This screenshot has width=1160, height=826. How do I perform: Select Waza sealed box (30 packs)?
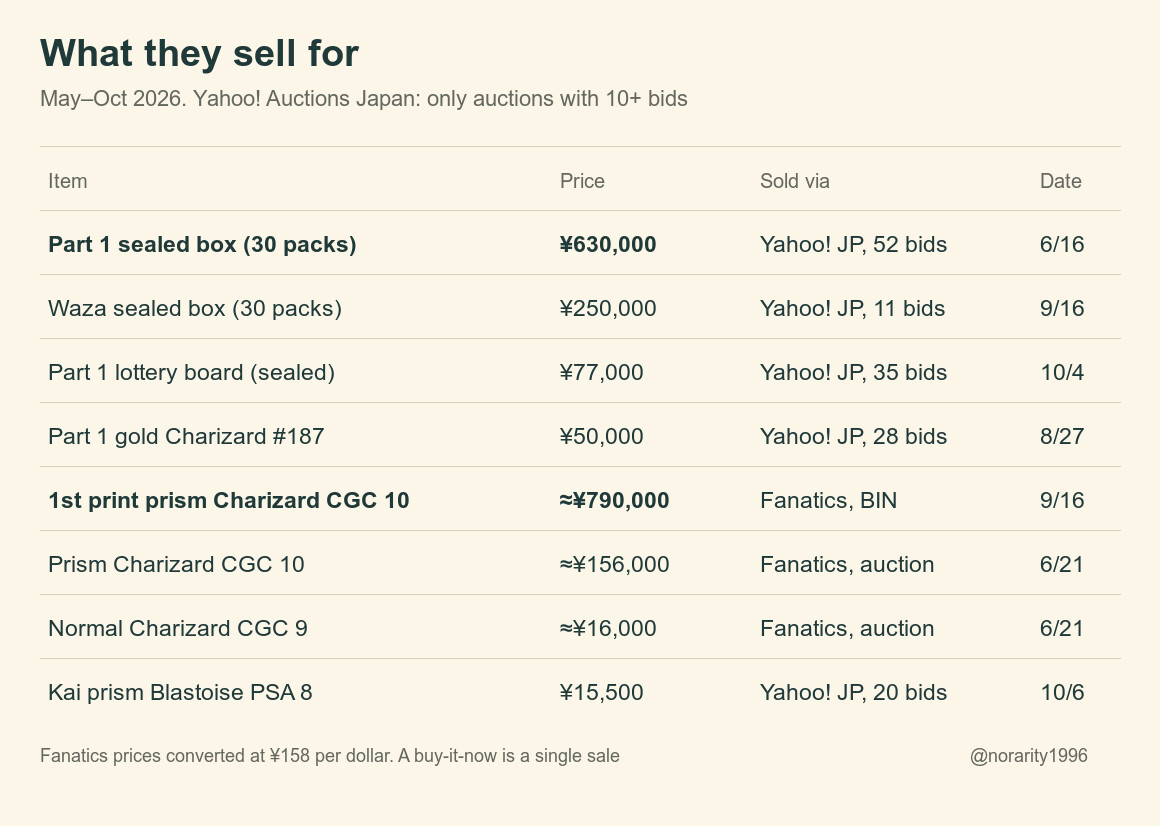click(195, 308)
